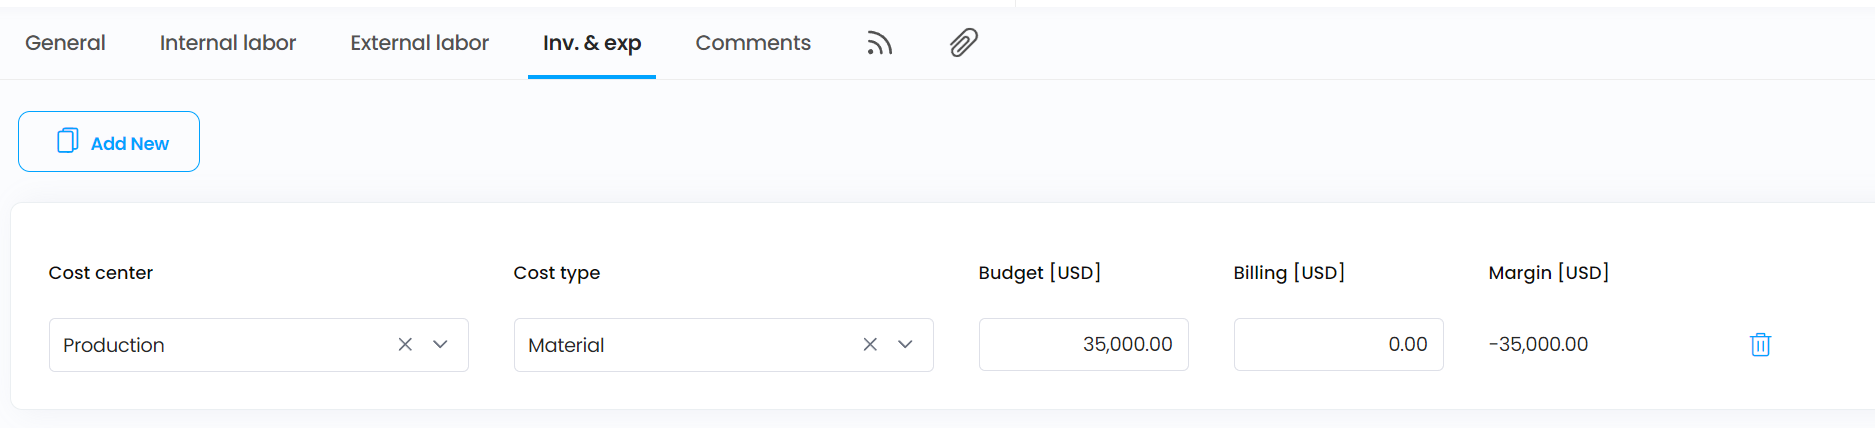Open the RSS feed icon tab
Viewport: 1875px width, 428px height.
[879, 43]
